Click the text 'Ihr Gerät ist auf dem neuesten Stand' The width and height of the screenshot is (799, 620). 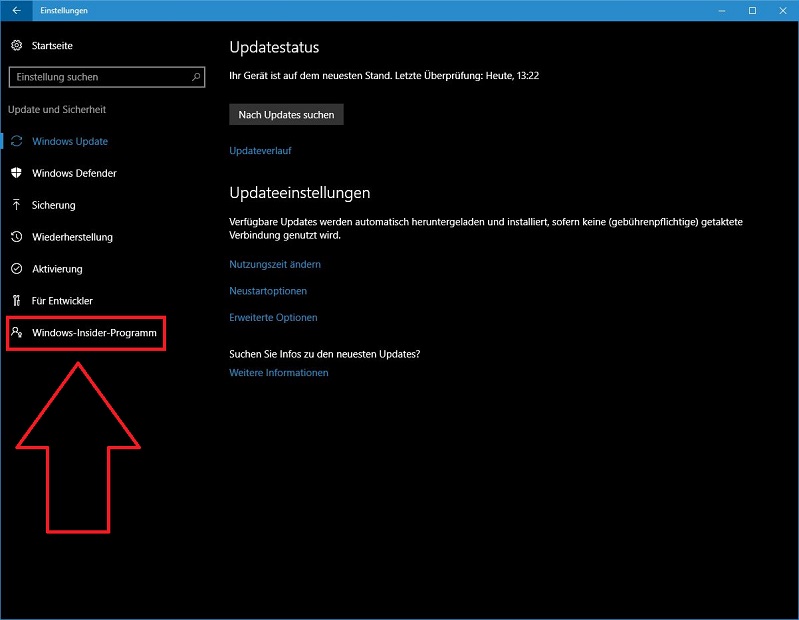click(x=310, y=75)
